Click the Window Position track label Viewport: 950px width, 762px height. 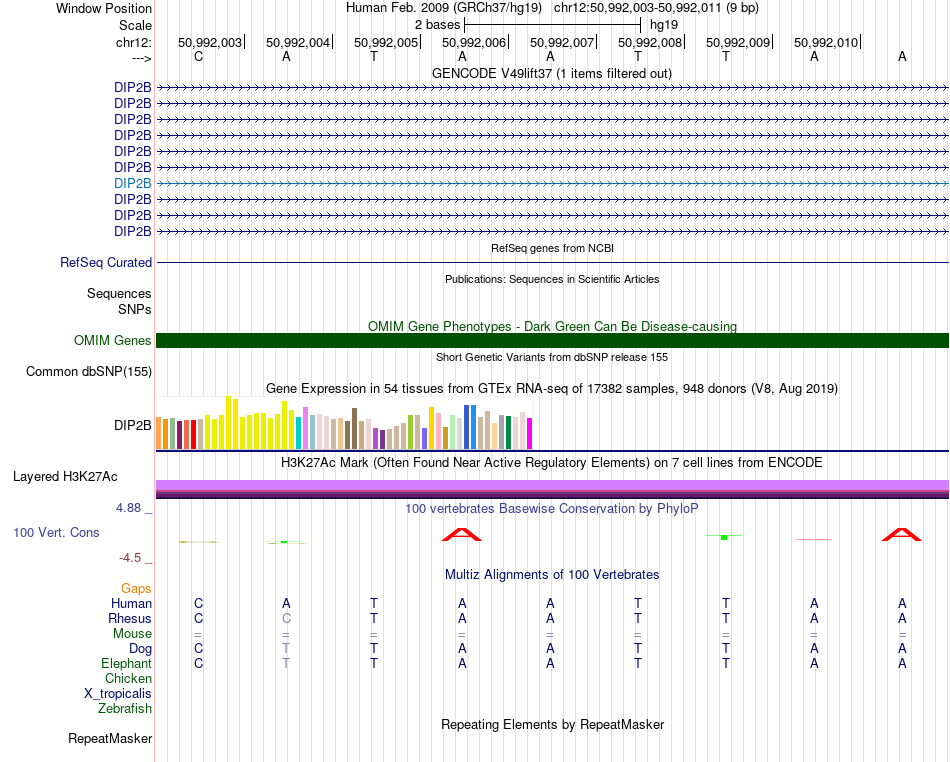[x=104, y=8]
